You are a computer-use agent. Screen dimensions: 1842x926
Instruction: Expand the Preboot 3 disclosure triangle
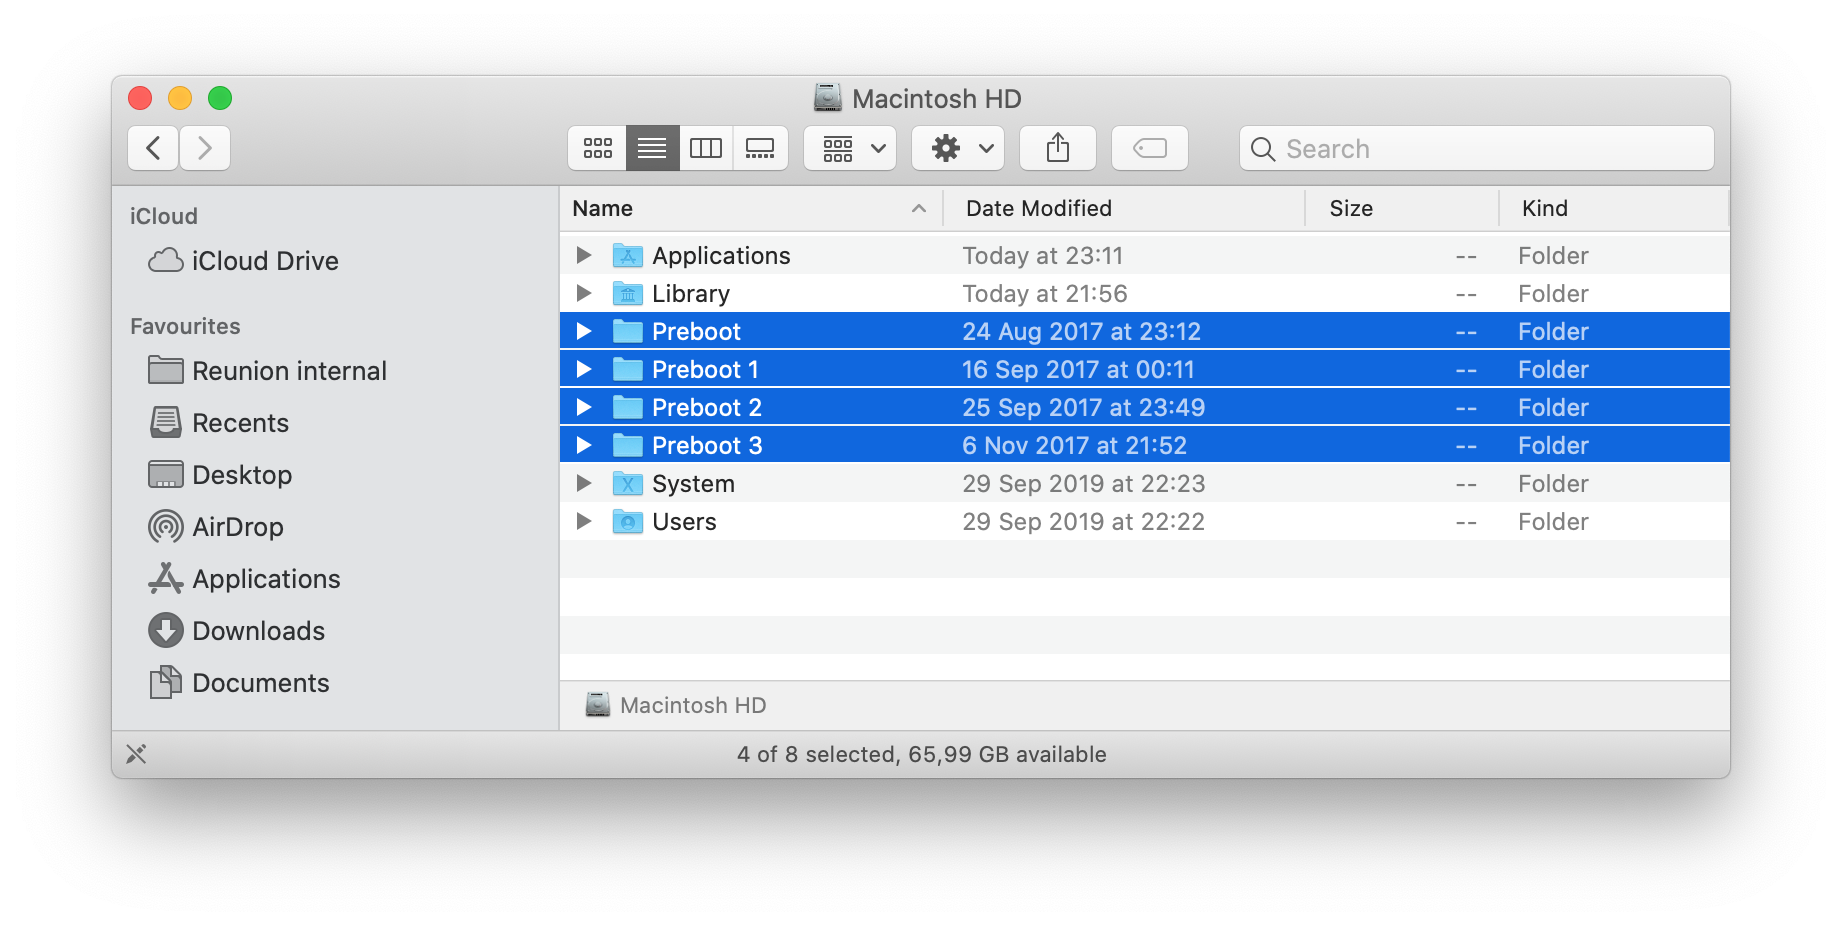(584, 445)
